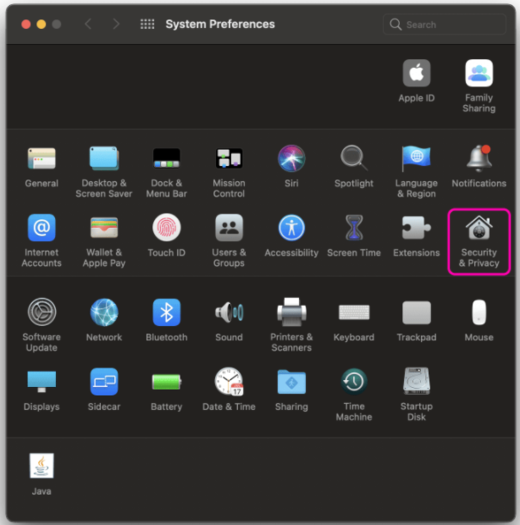Go forward with the right chevron
The width and height of the screenshot is (520, 525).
[116, 24]
